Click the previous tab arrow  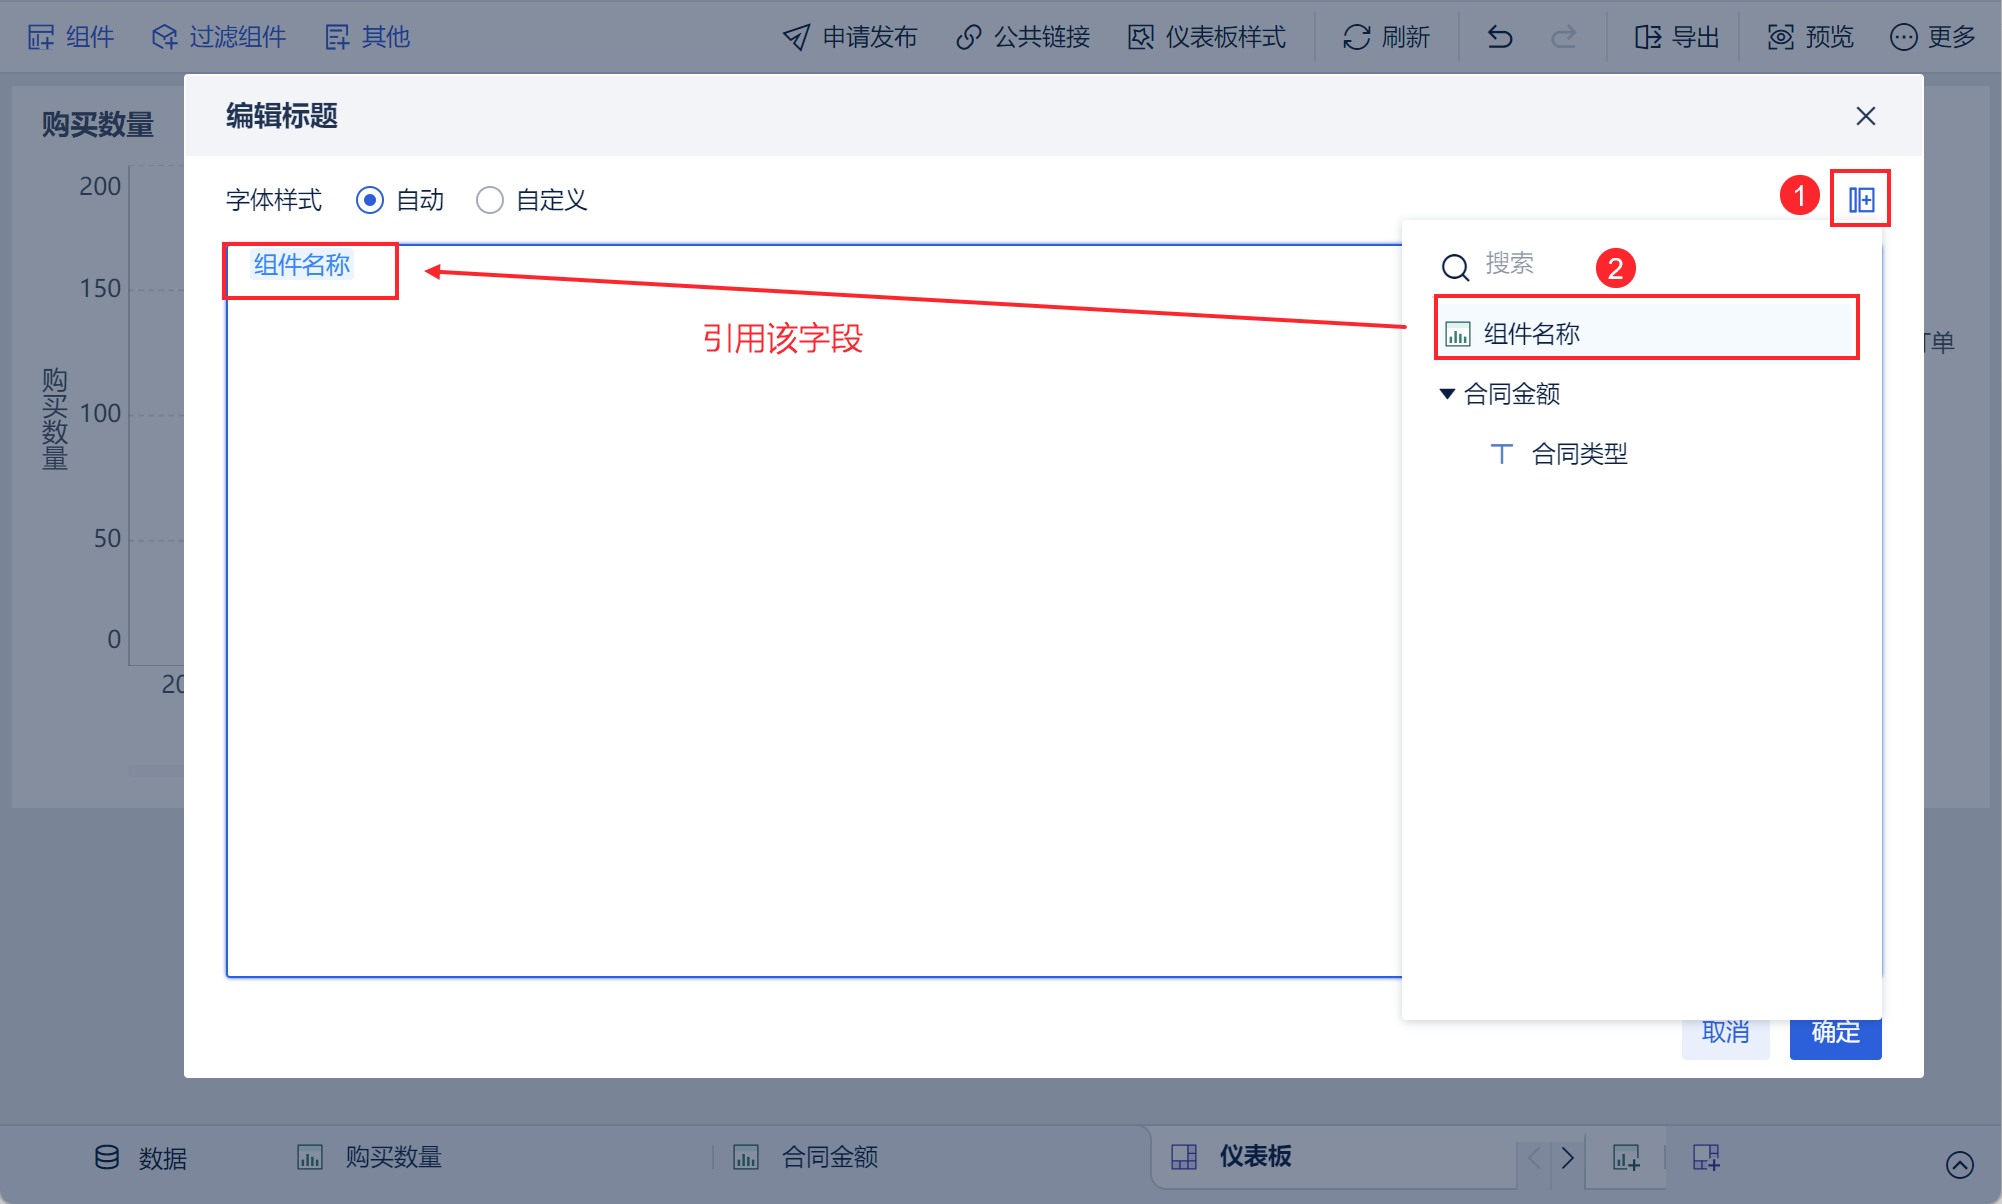click(1535, 1158)
